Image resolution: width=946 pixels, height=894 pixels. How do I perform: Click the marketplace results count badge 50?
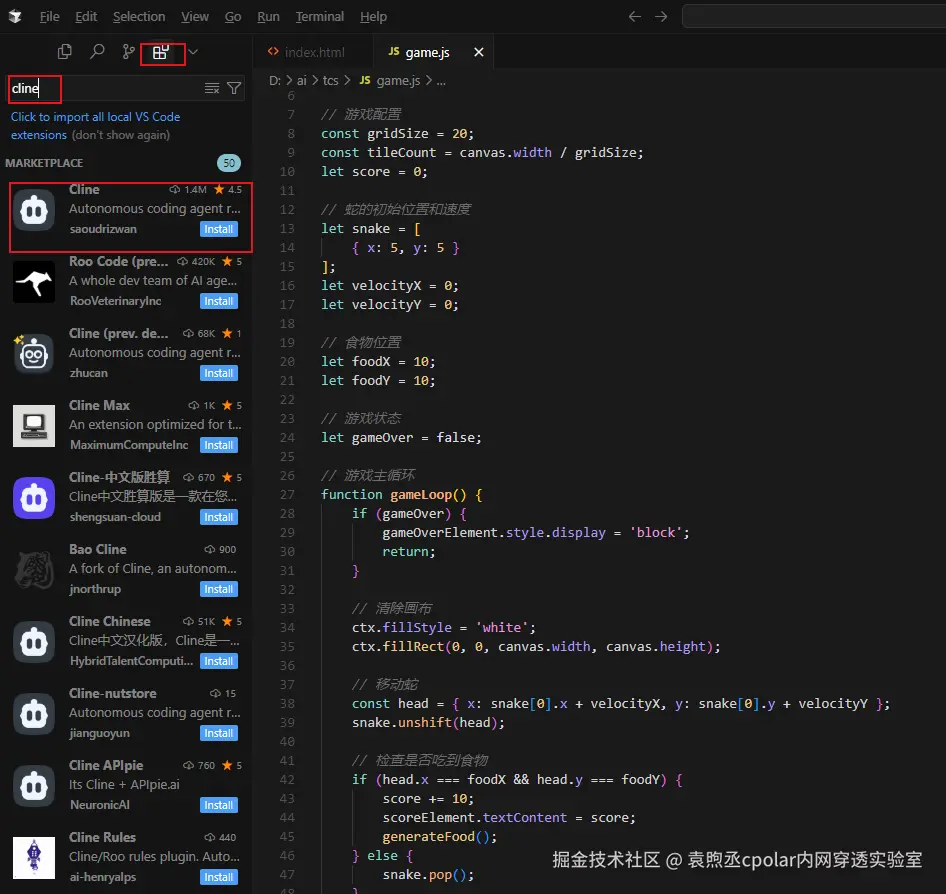[x=229, y=163]
